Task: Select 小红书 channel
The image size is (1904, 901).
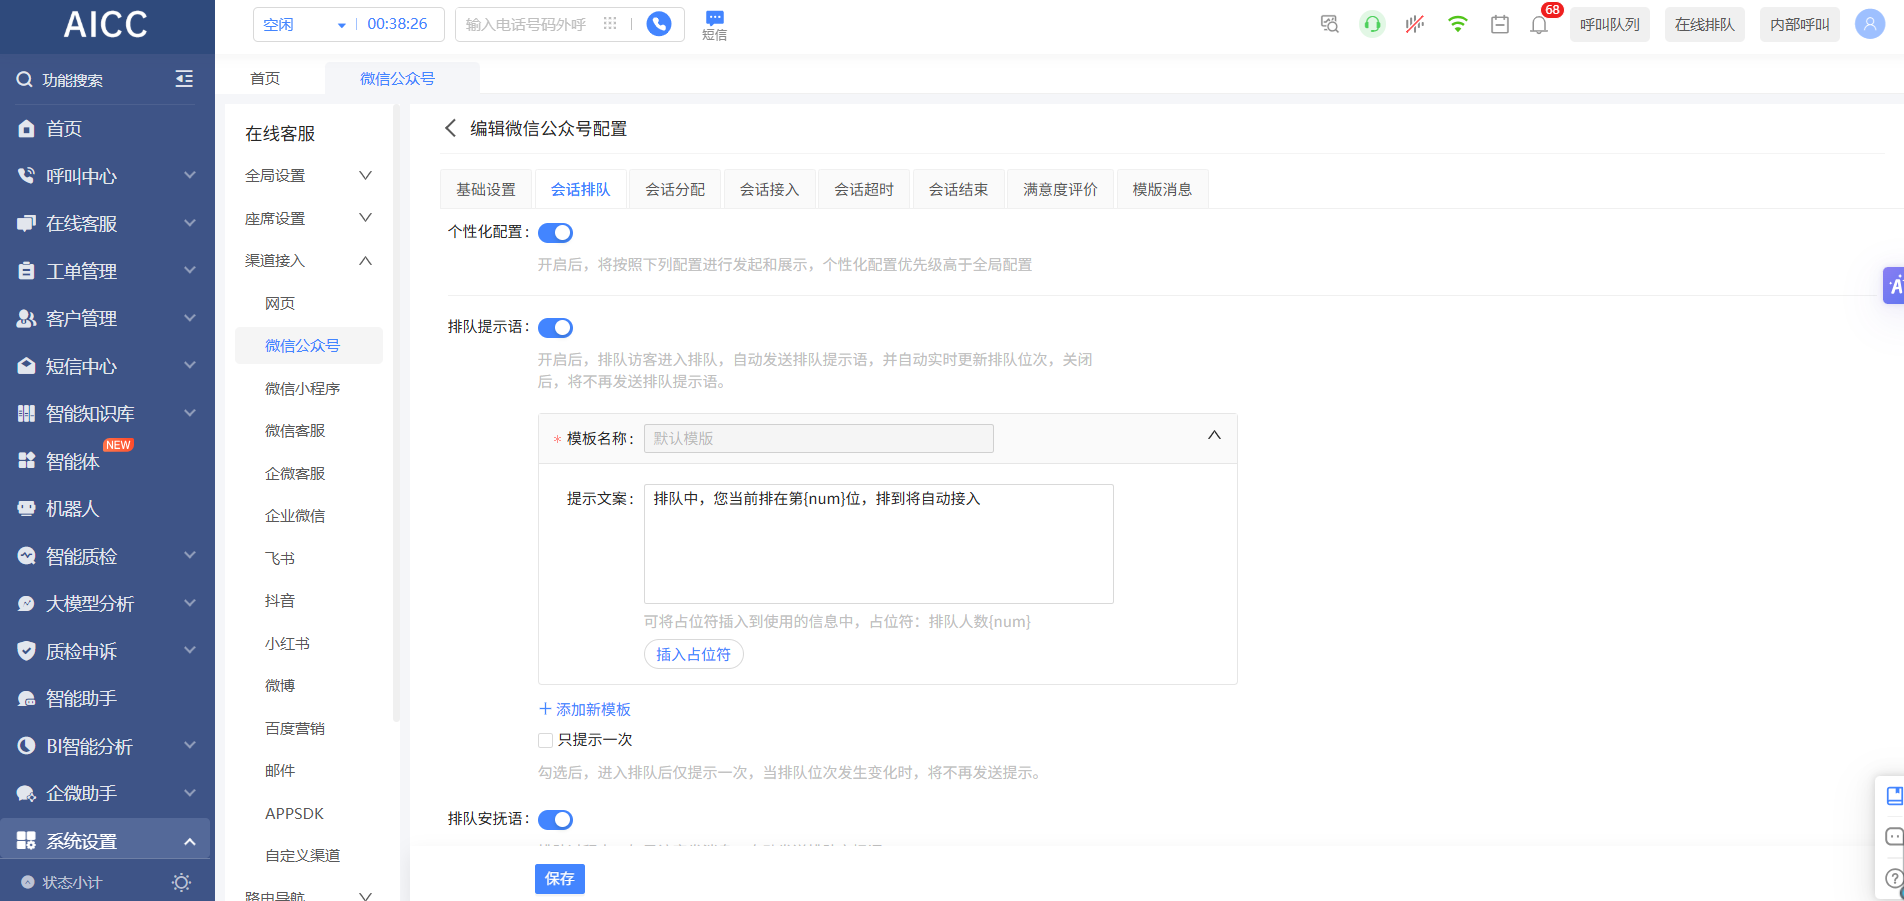Action: click(308, 643)
